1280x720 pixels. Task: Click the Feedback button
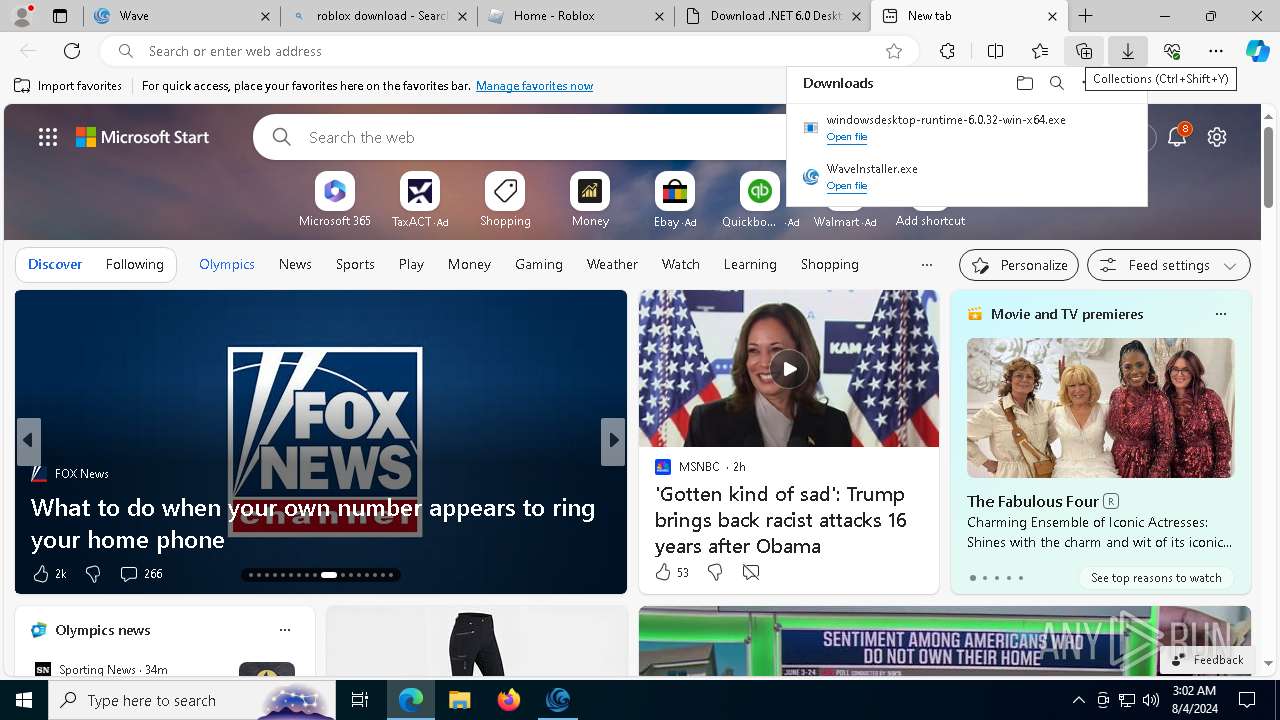[1207, 660]
